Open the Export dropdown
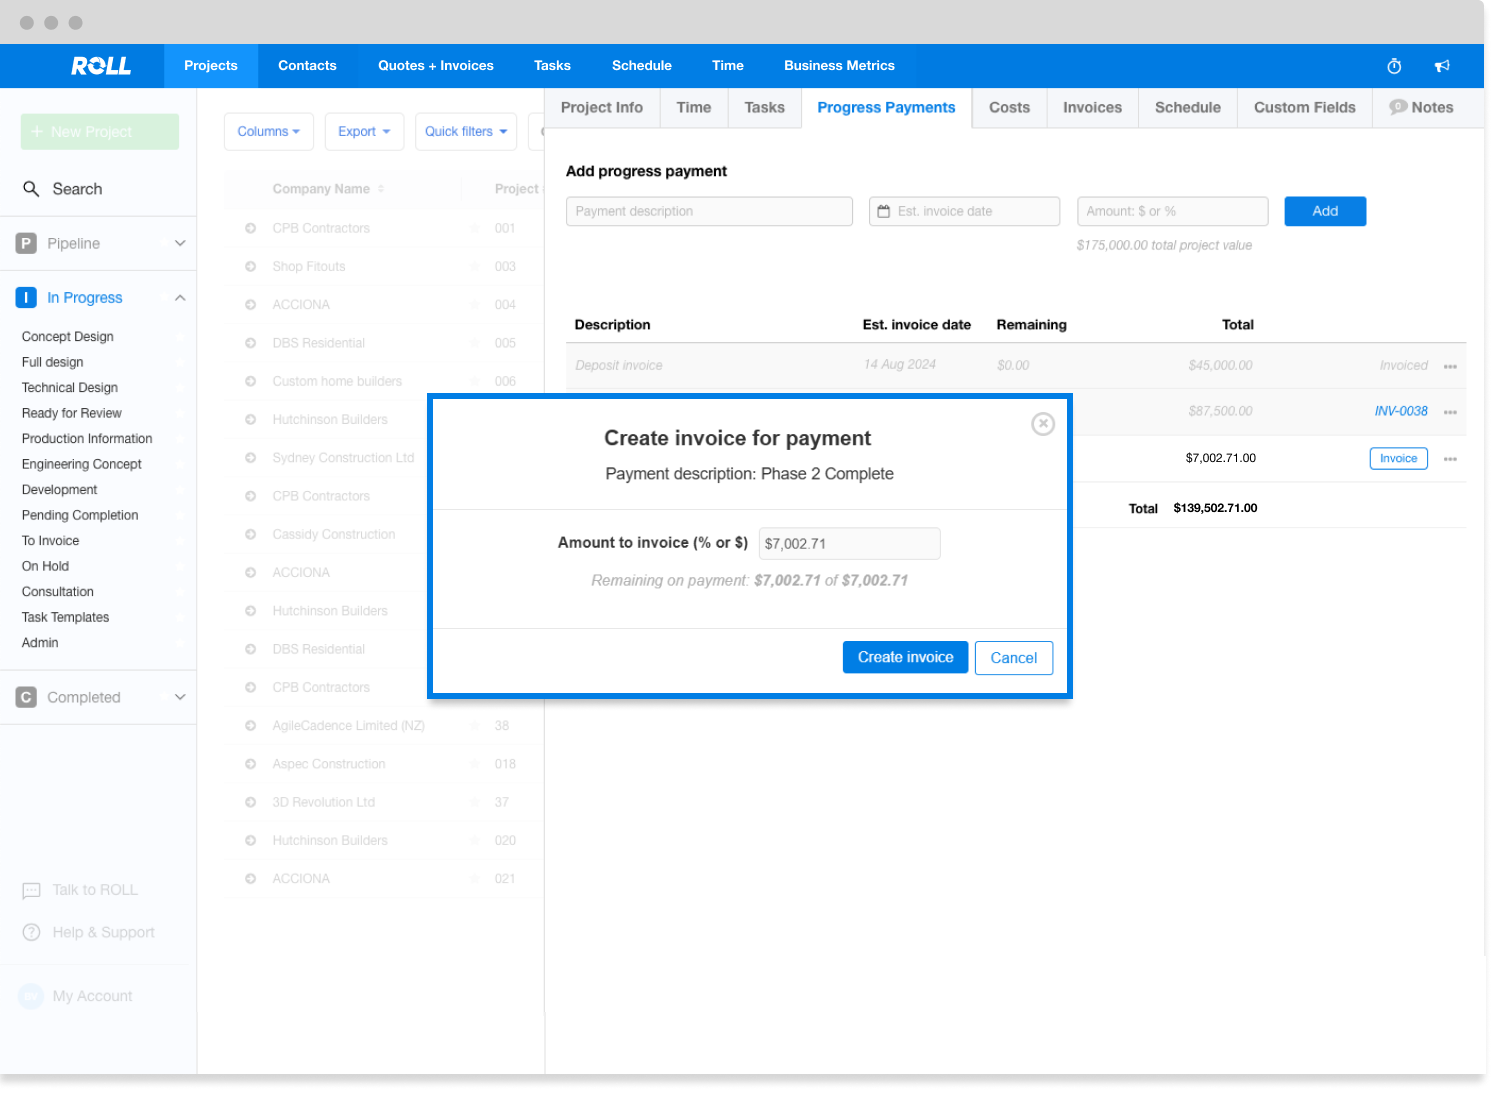The width and height of the screenshot is (1500, 1100). pyautogui.click(x=364, y=132)
